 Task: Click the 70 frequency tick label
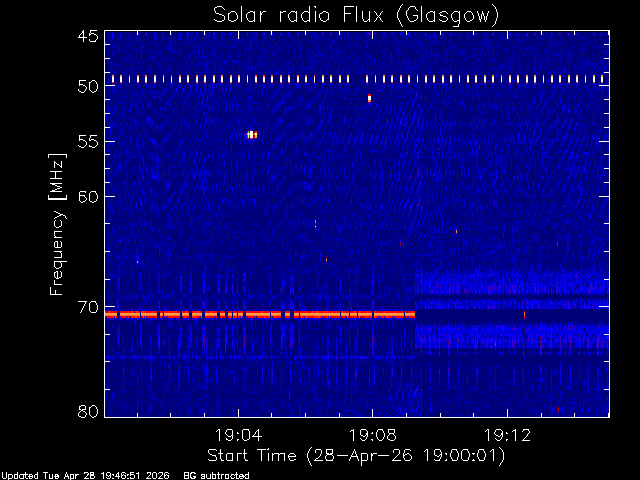tap(88, 307)
